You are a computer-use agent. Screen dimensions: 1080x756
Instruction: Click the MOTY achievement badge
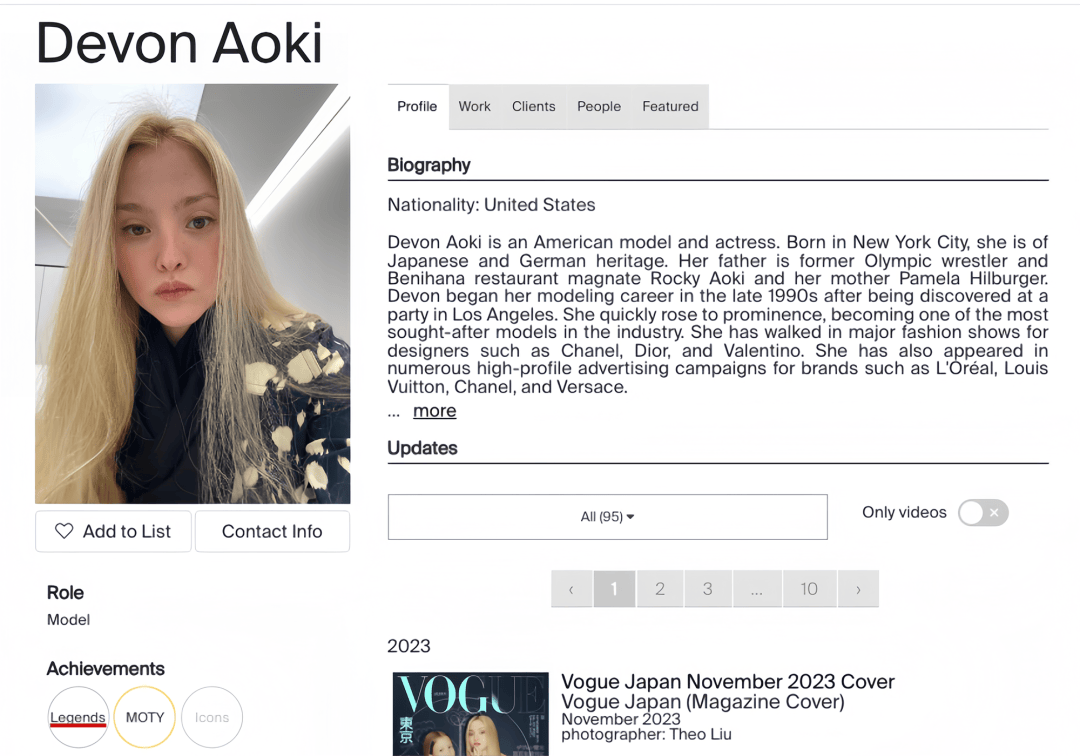tap(145, 717)
